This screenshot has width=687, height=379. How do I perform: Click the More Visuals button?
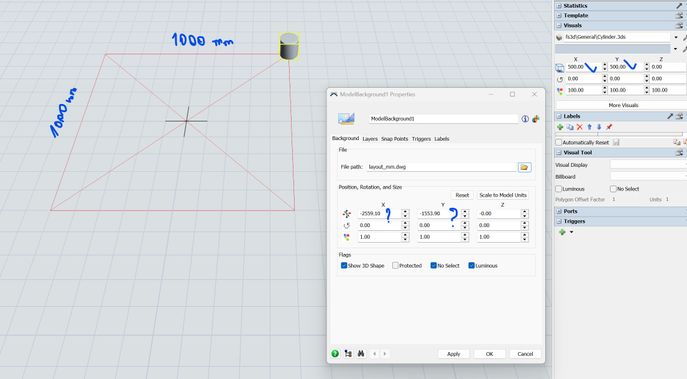pyautogui.click(x=623, y=106)
